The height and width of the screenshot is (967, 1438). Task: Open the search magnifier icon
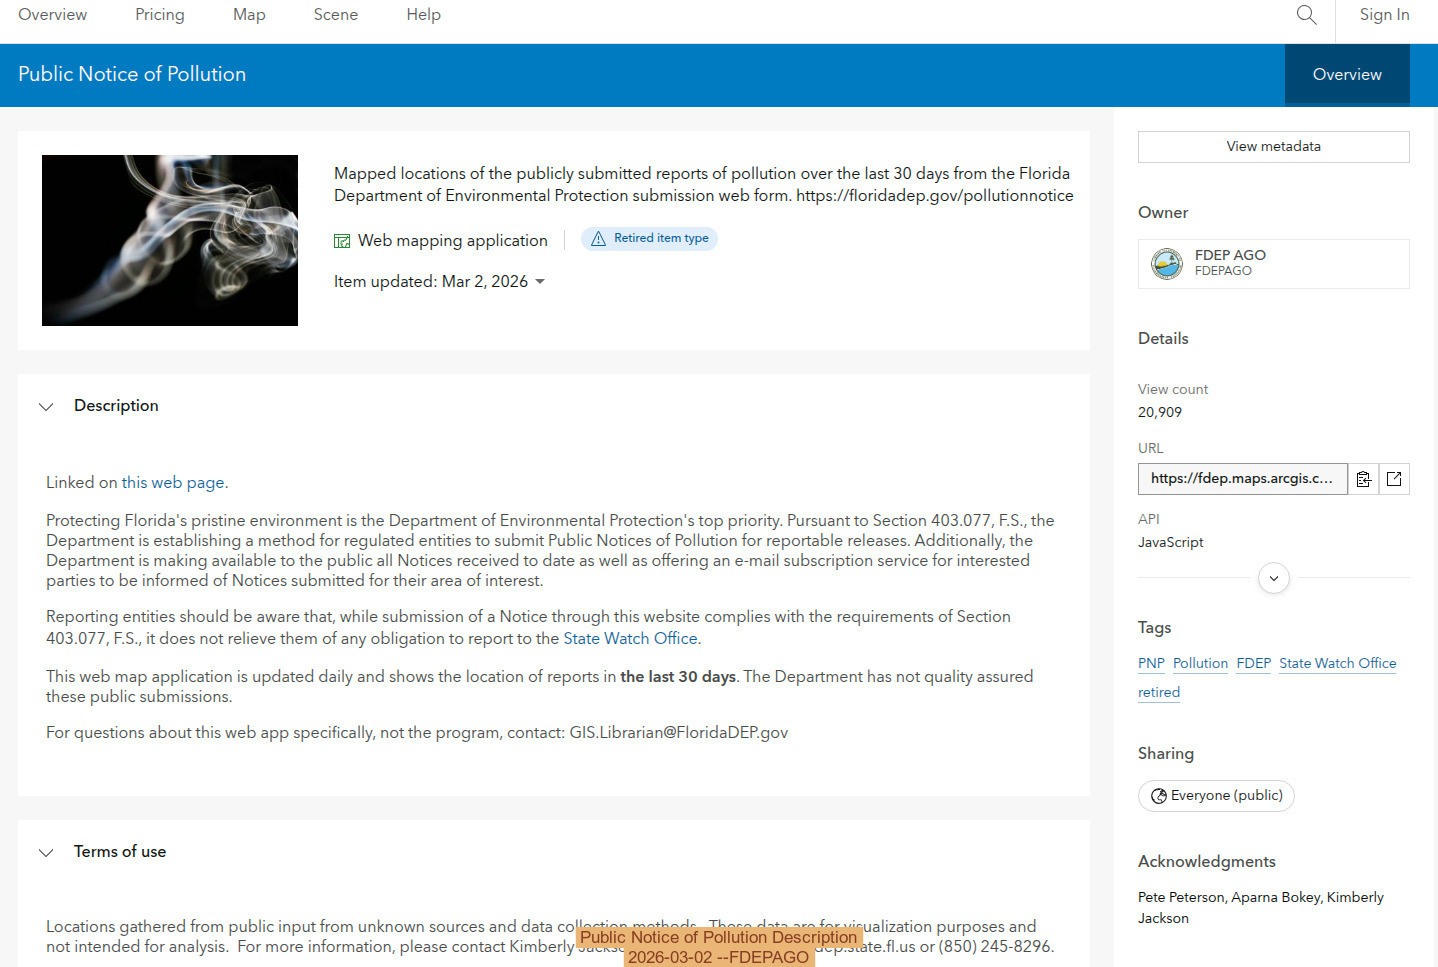(x=1306, y=15)
